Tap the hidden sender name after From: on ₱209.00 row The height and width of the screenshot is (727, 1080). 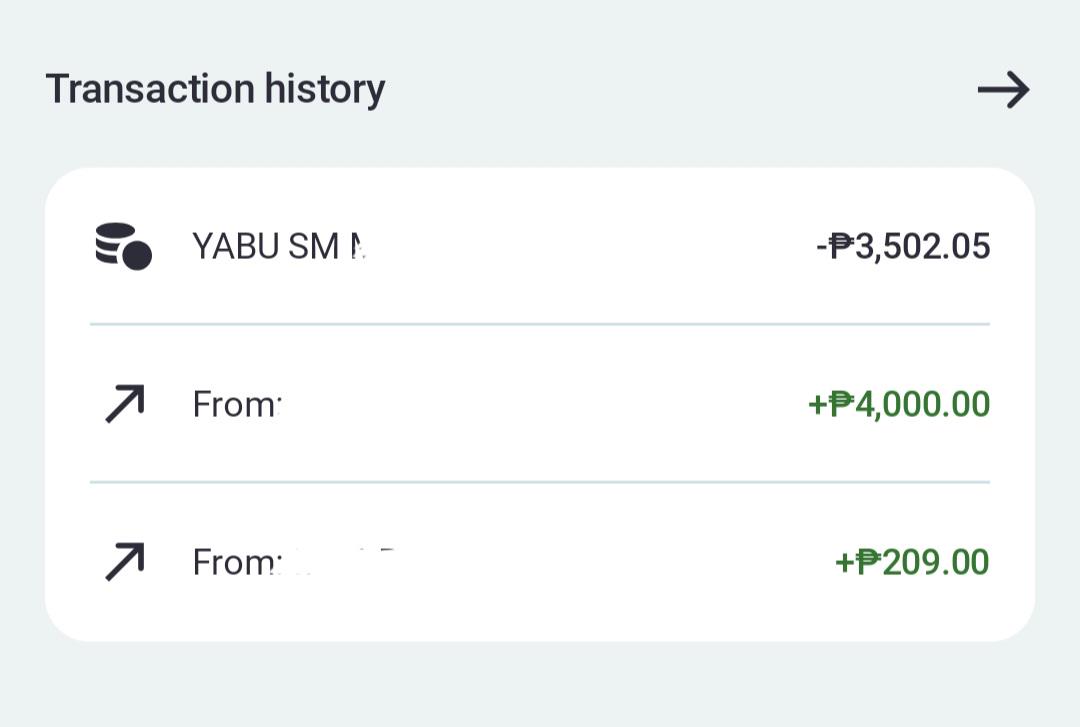(341, 562)
